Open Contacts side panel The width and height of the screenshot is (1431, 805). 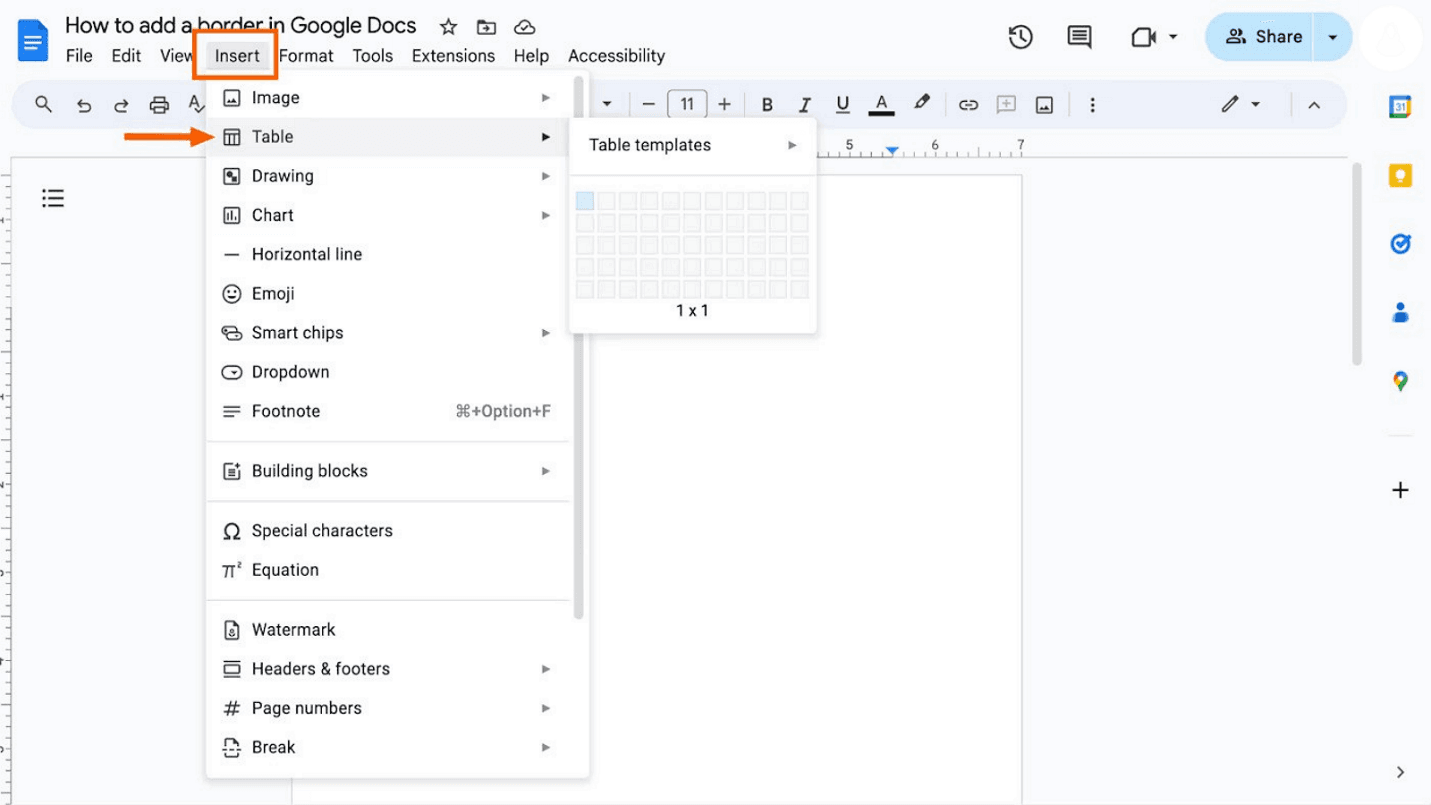pyautogui.click(x=1400, y=313)
